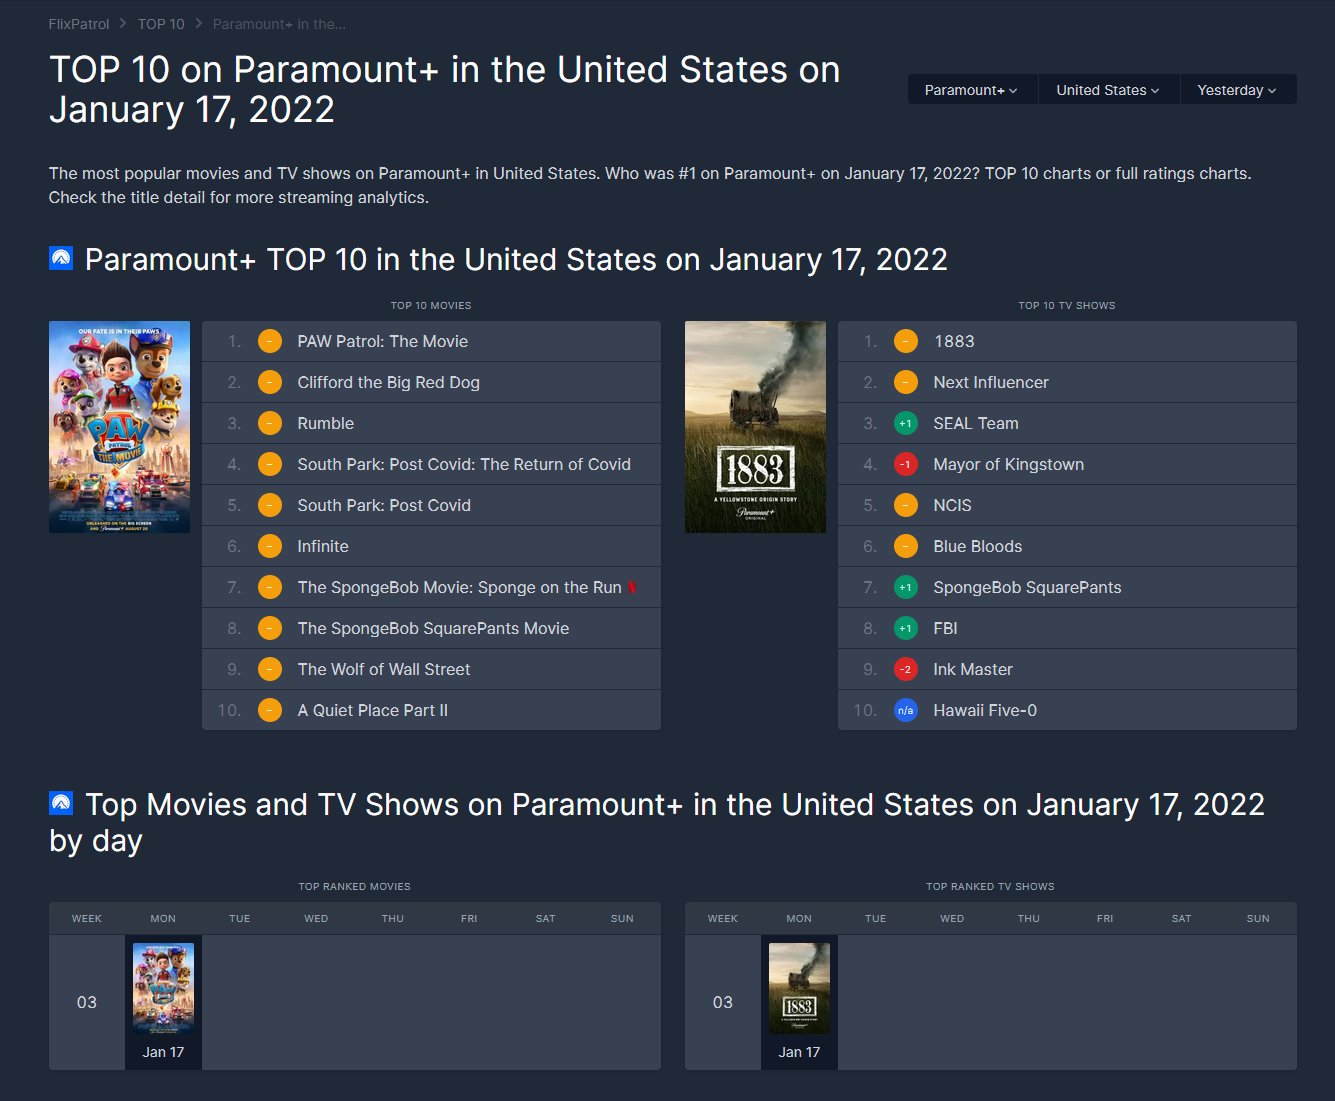Open SpongeBob SquarePants TV show link
Viewport: 1335px width, 1101px height.
[1027, 587]
